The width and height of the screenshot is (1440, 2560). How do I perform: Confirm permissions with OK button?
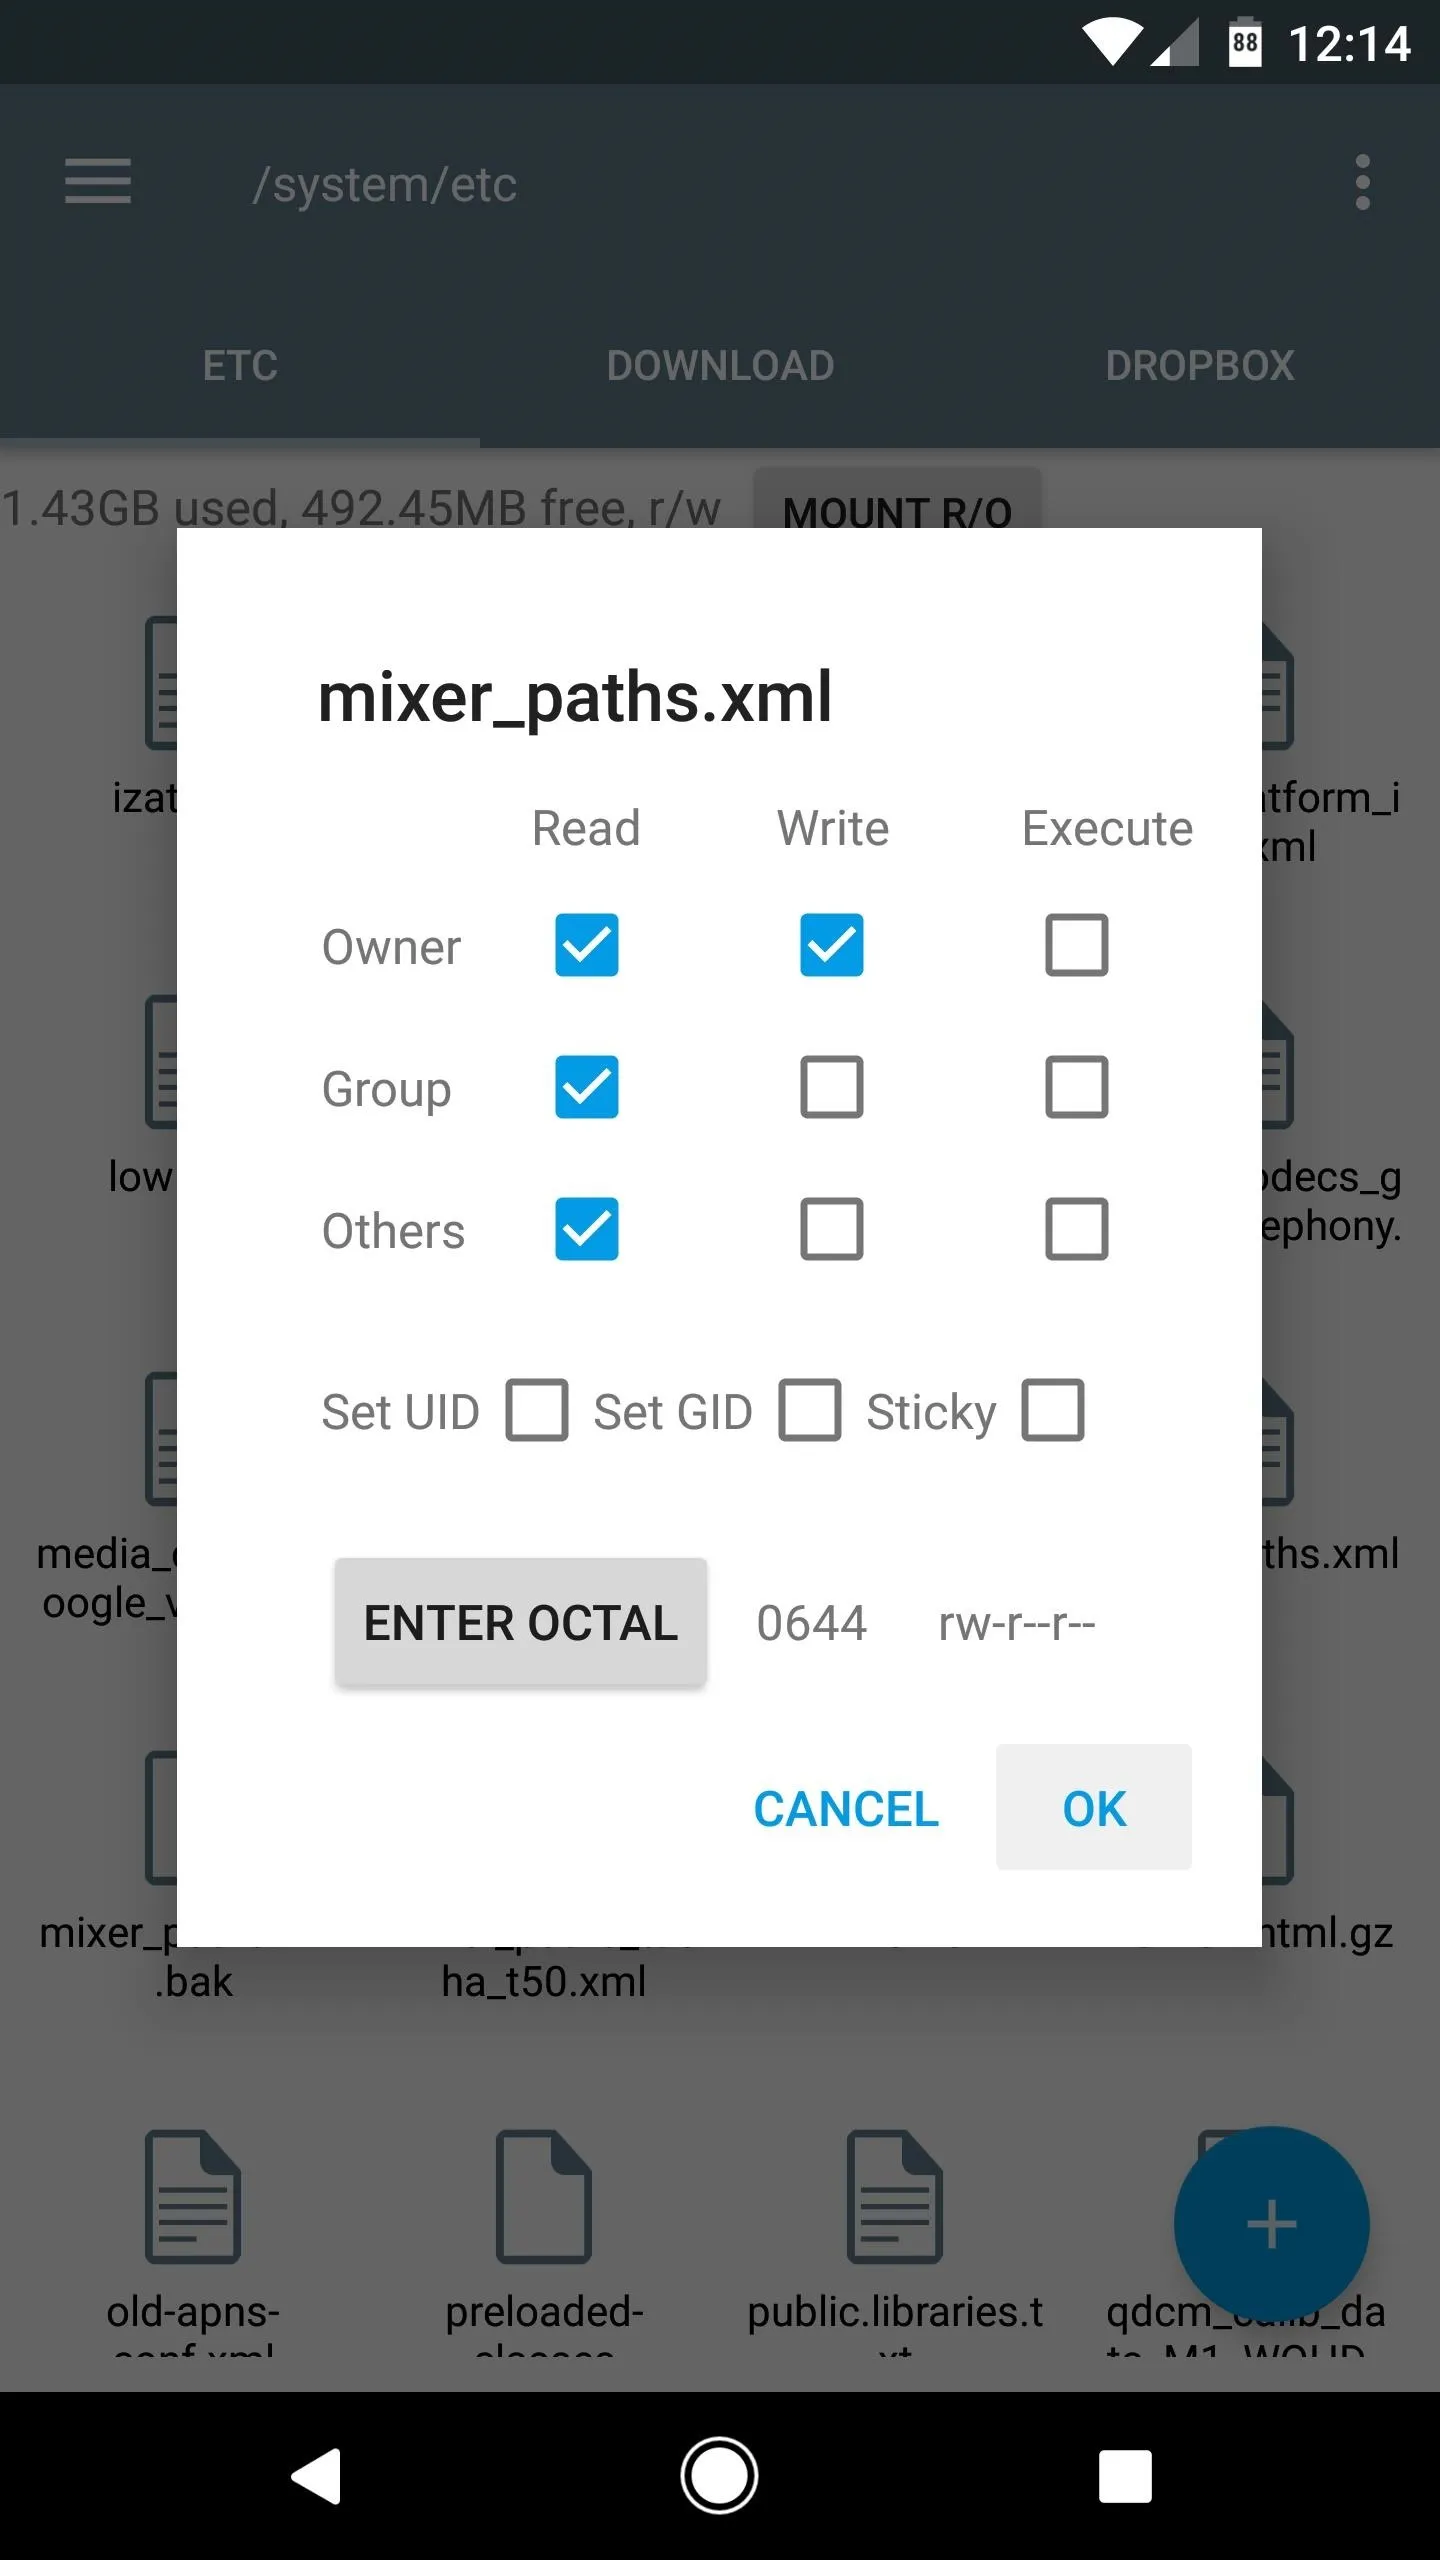[x=1094, y=1808]
